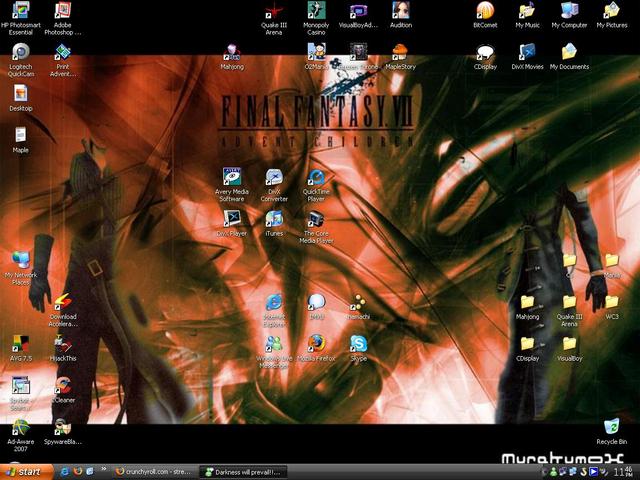
Task: Open the DivX Movies folder
Action: (527, 57)
